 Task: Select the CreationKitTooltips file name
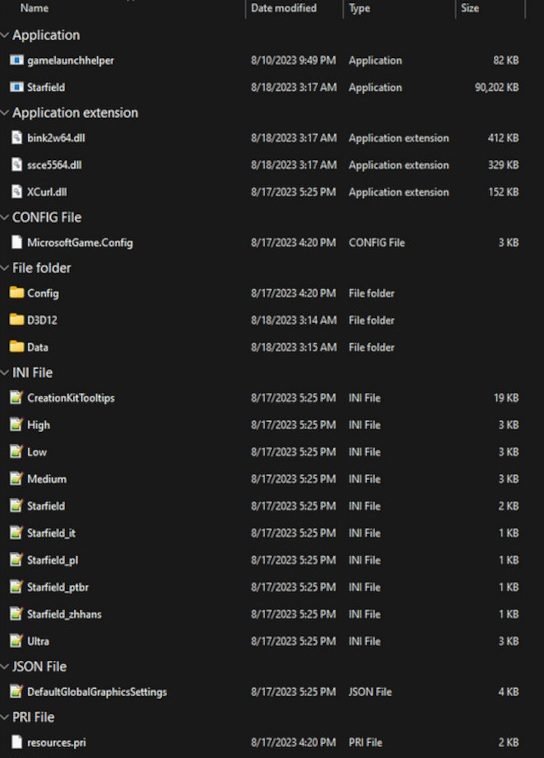pyautogui.click(x=71, y=398)
